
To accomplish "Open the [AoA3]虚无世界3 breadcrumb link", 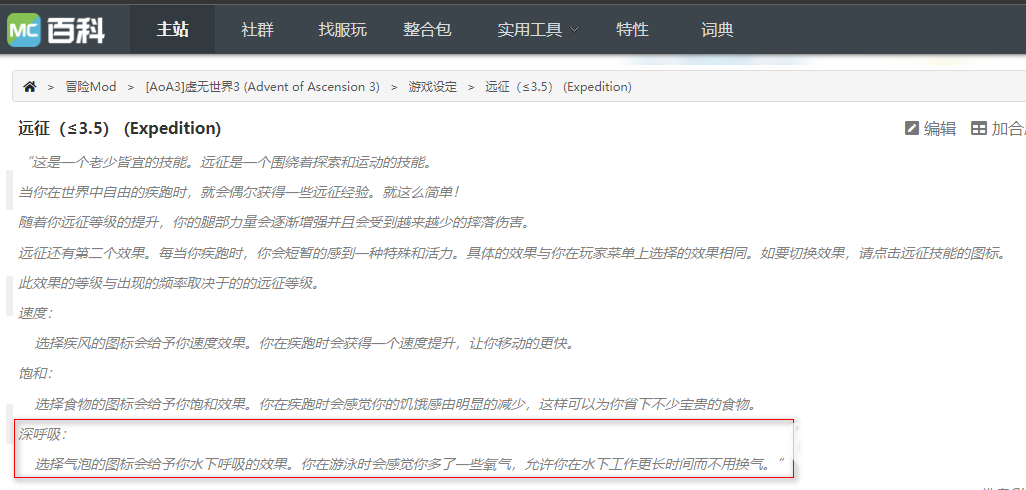I will (262, 87).
